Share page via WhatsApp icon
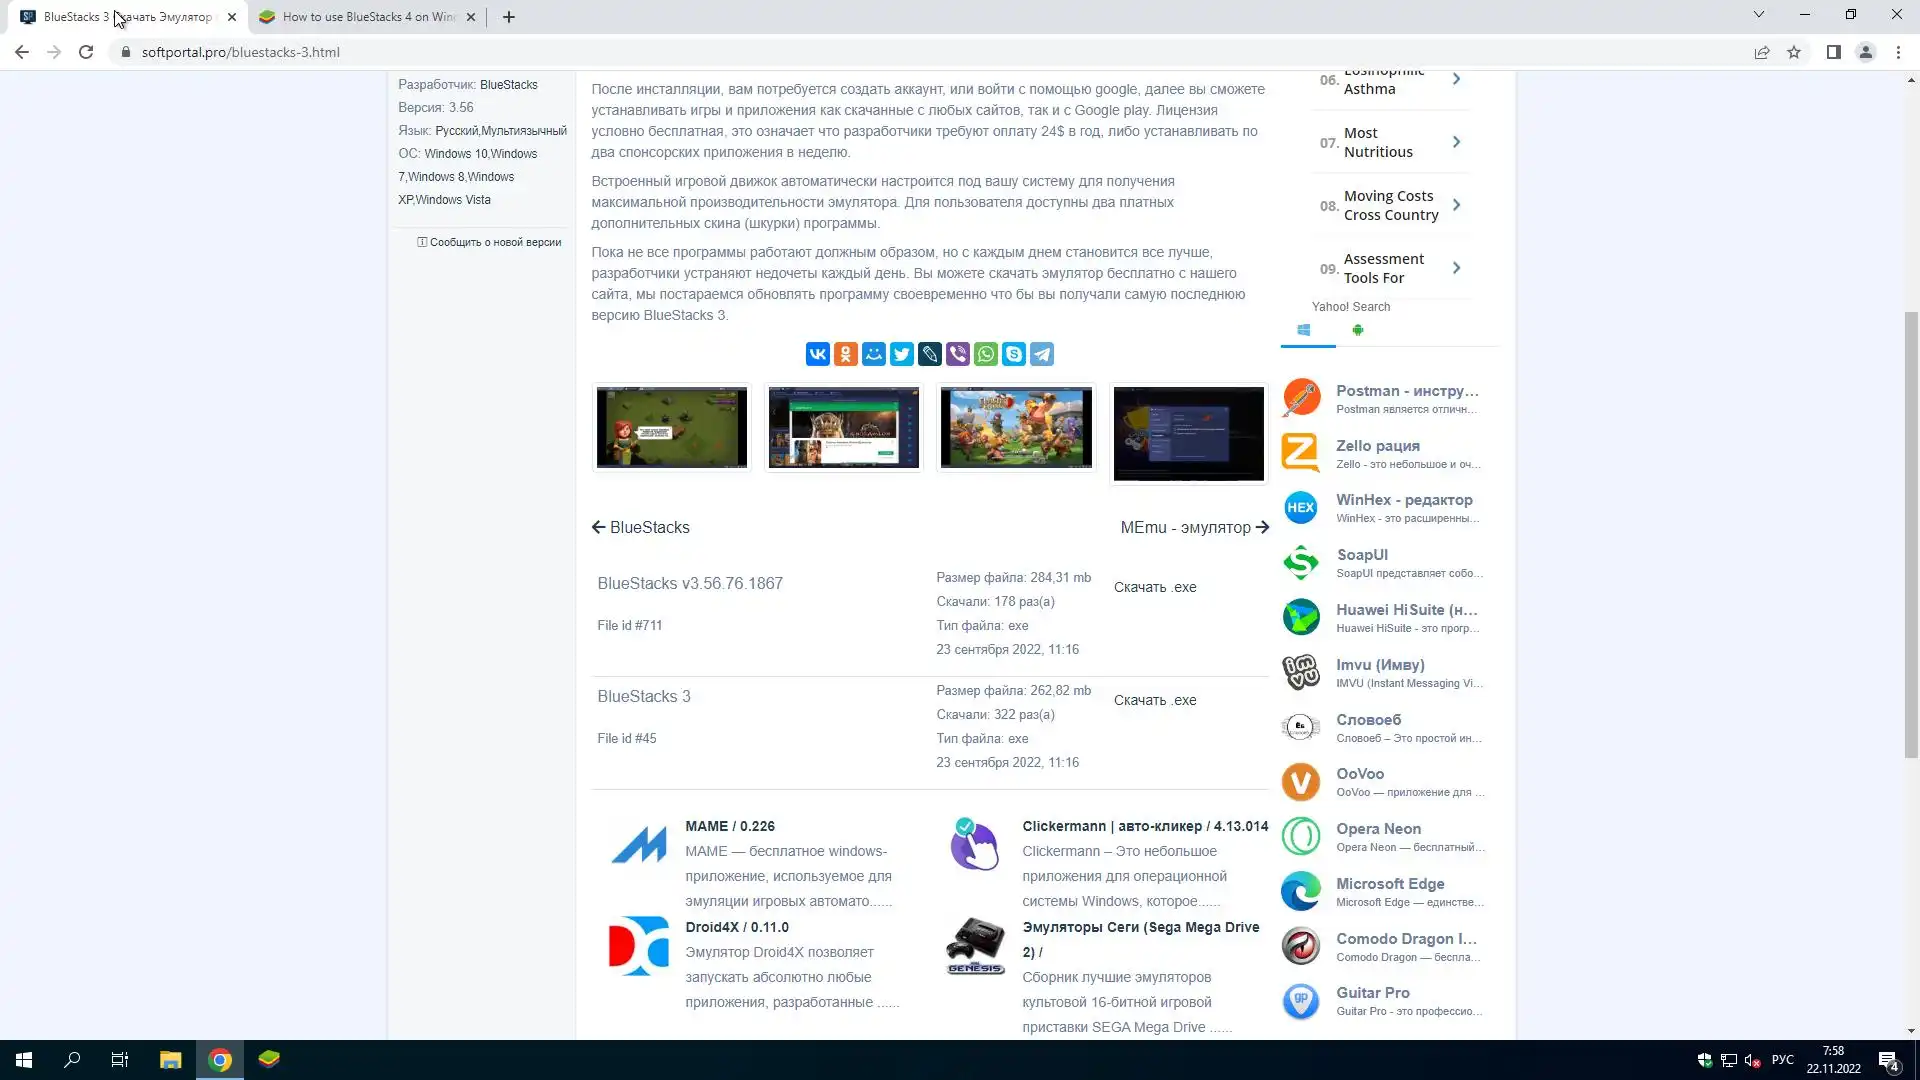The width and height of the screenshot is (1920, 1080). 985,354
